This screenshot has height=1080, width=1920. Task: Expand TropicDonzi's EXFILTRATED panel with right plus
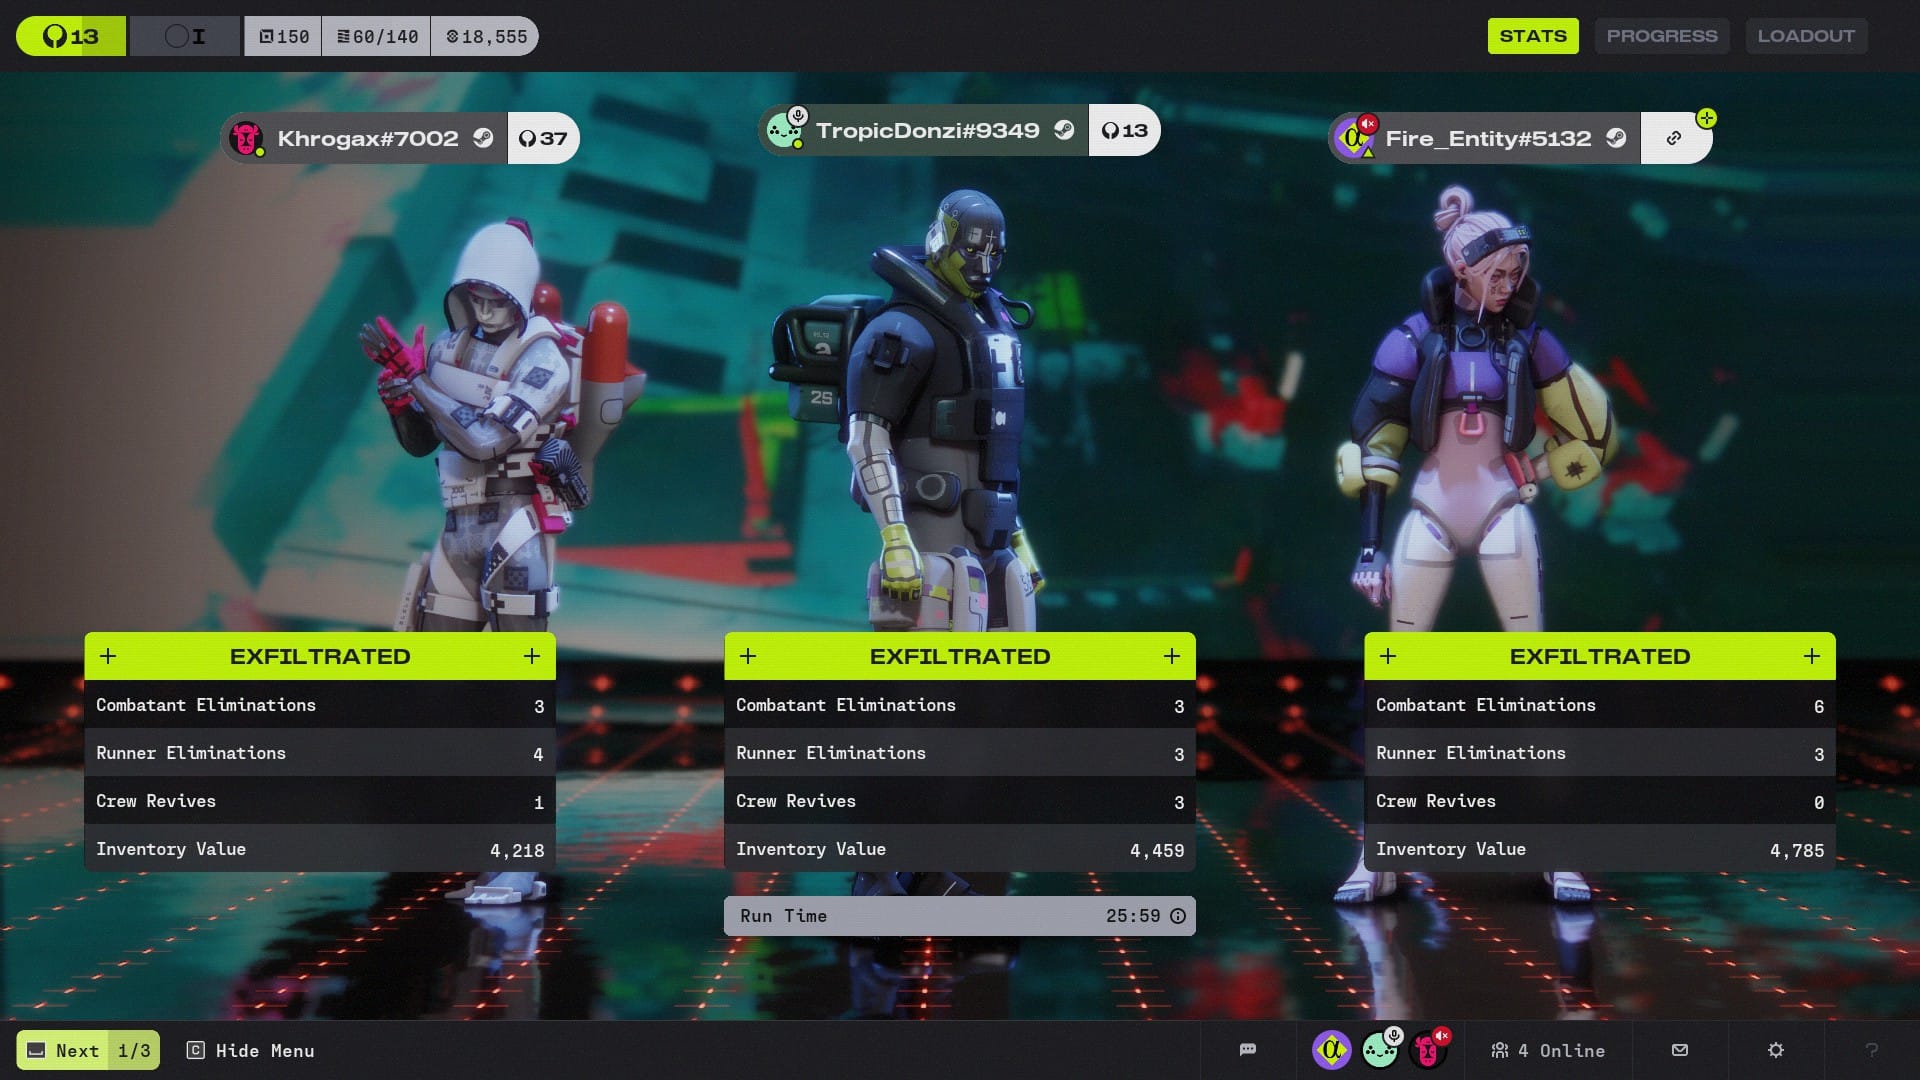(x=1172, y=656)
